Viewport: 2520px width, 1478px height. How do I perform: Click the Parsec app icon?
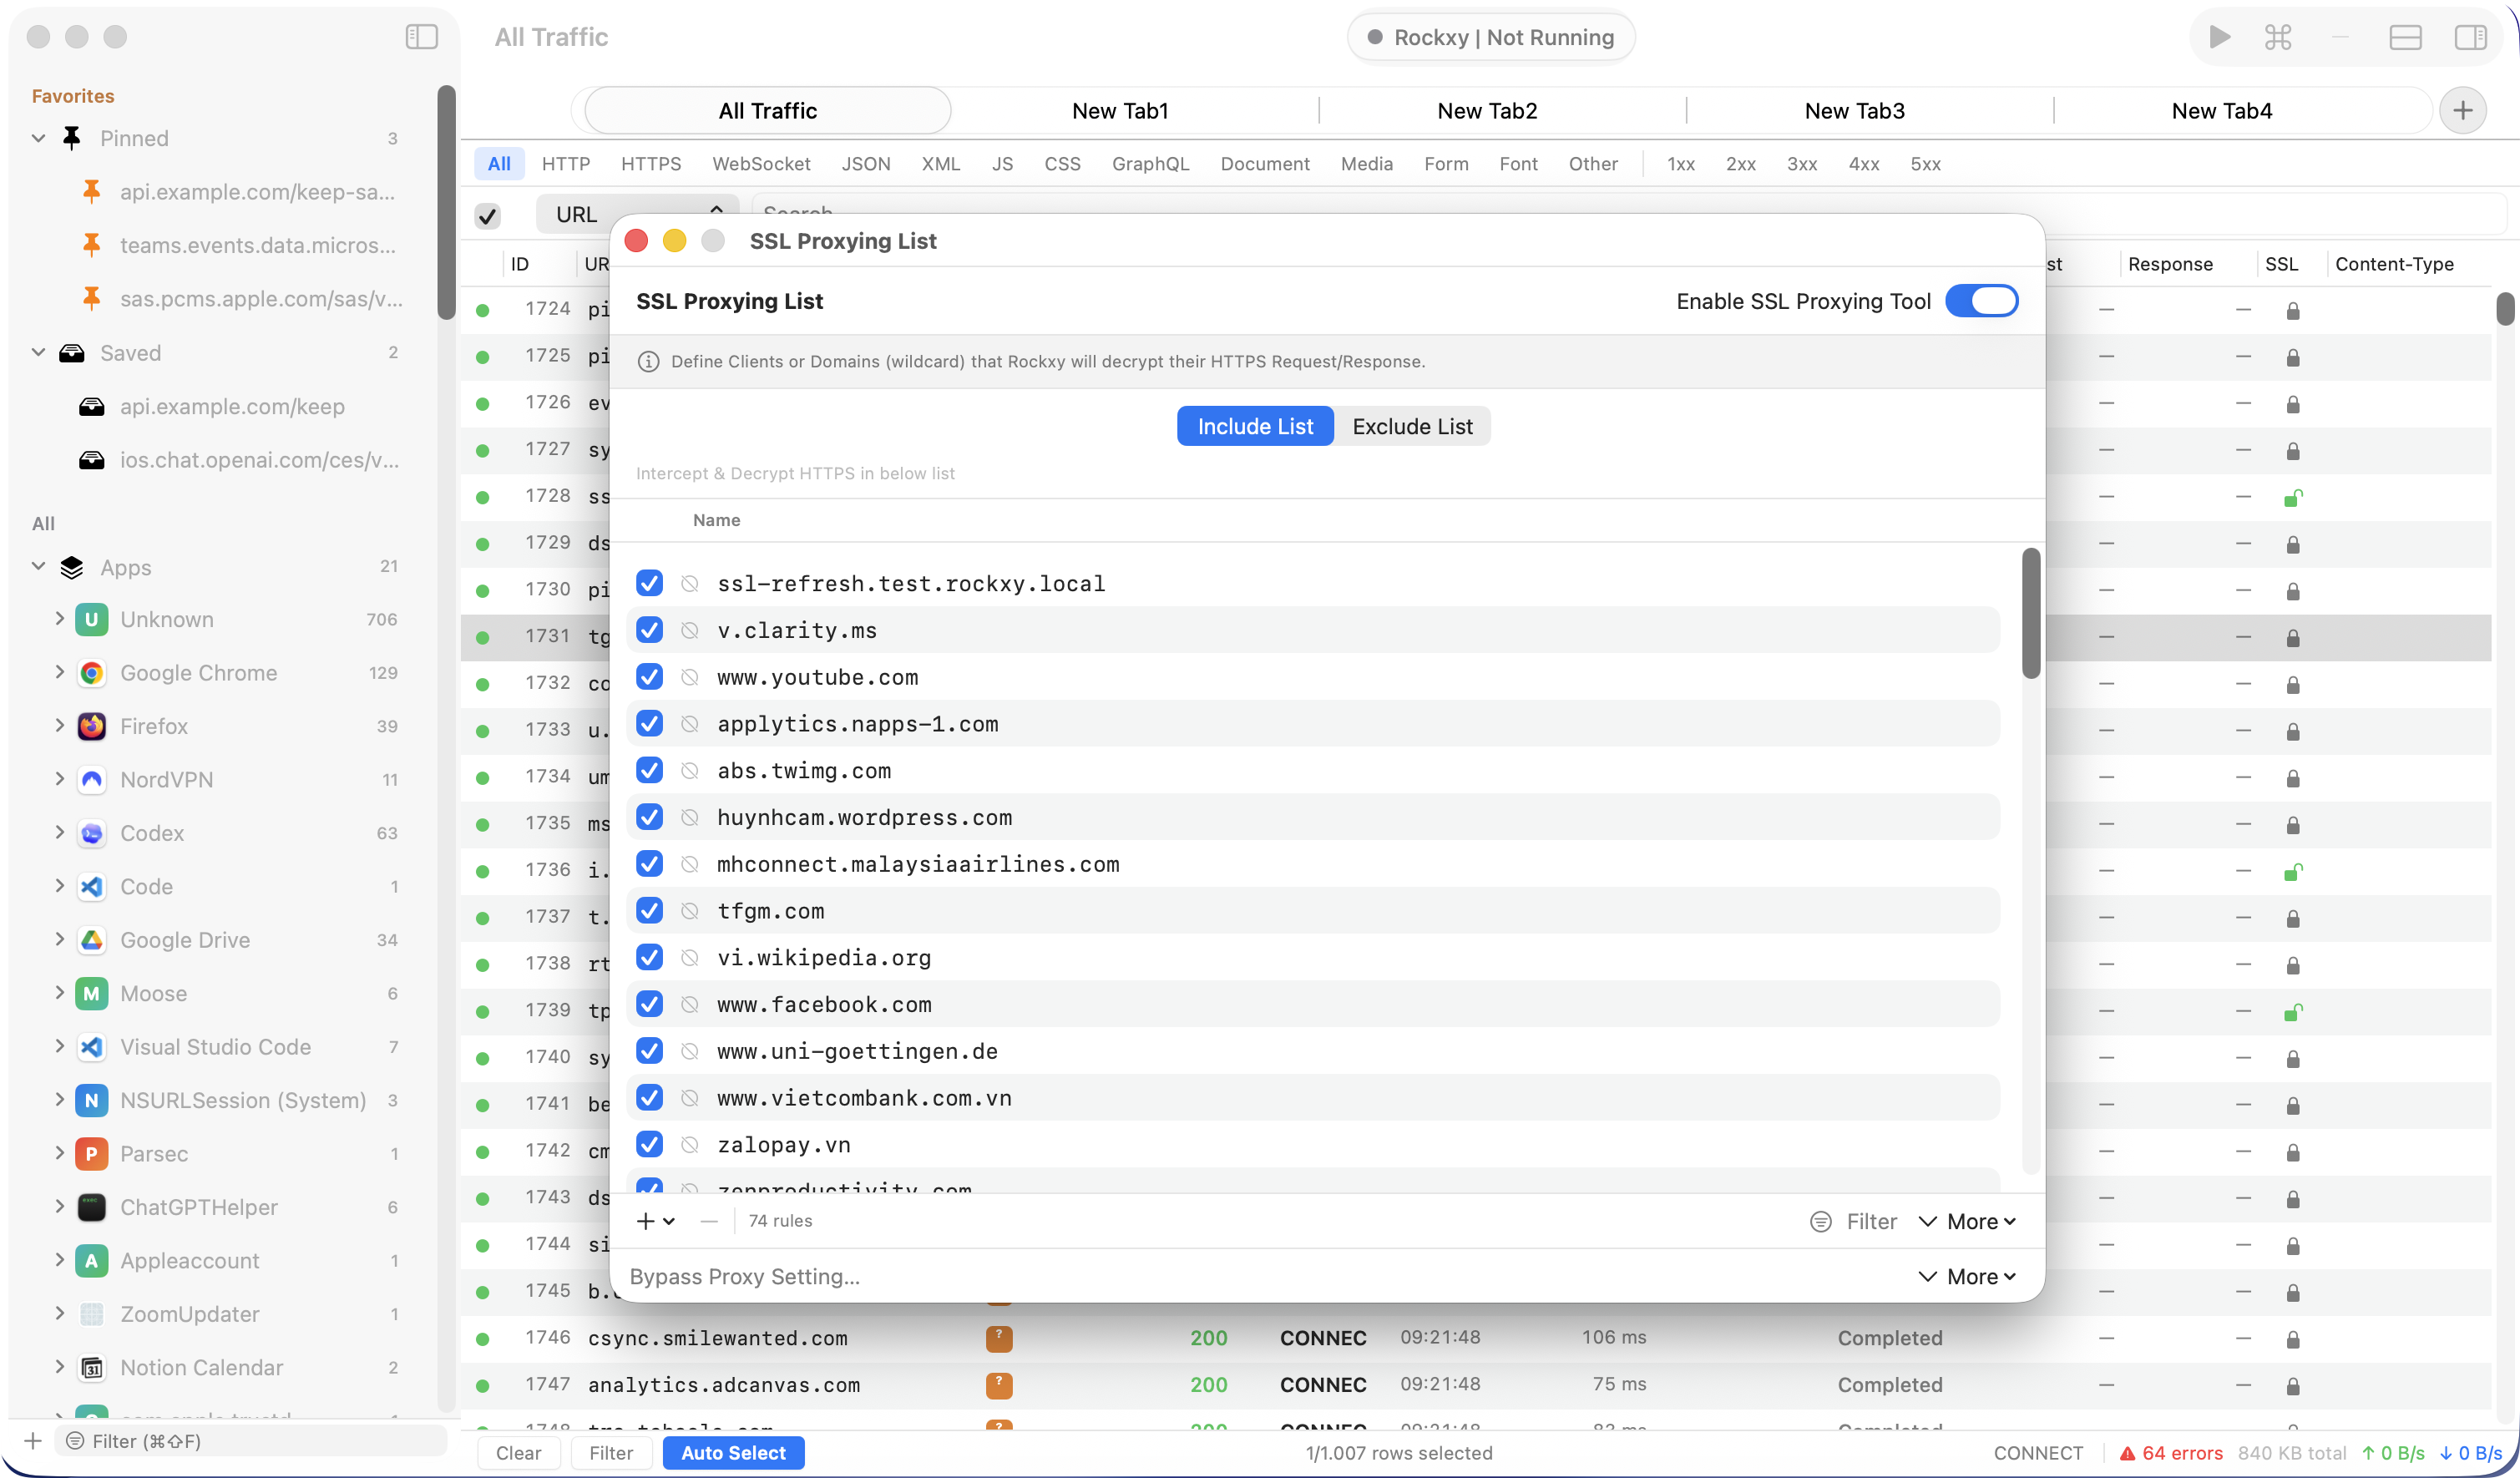click(x=91, y=1154)
